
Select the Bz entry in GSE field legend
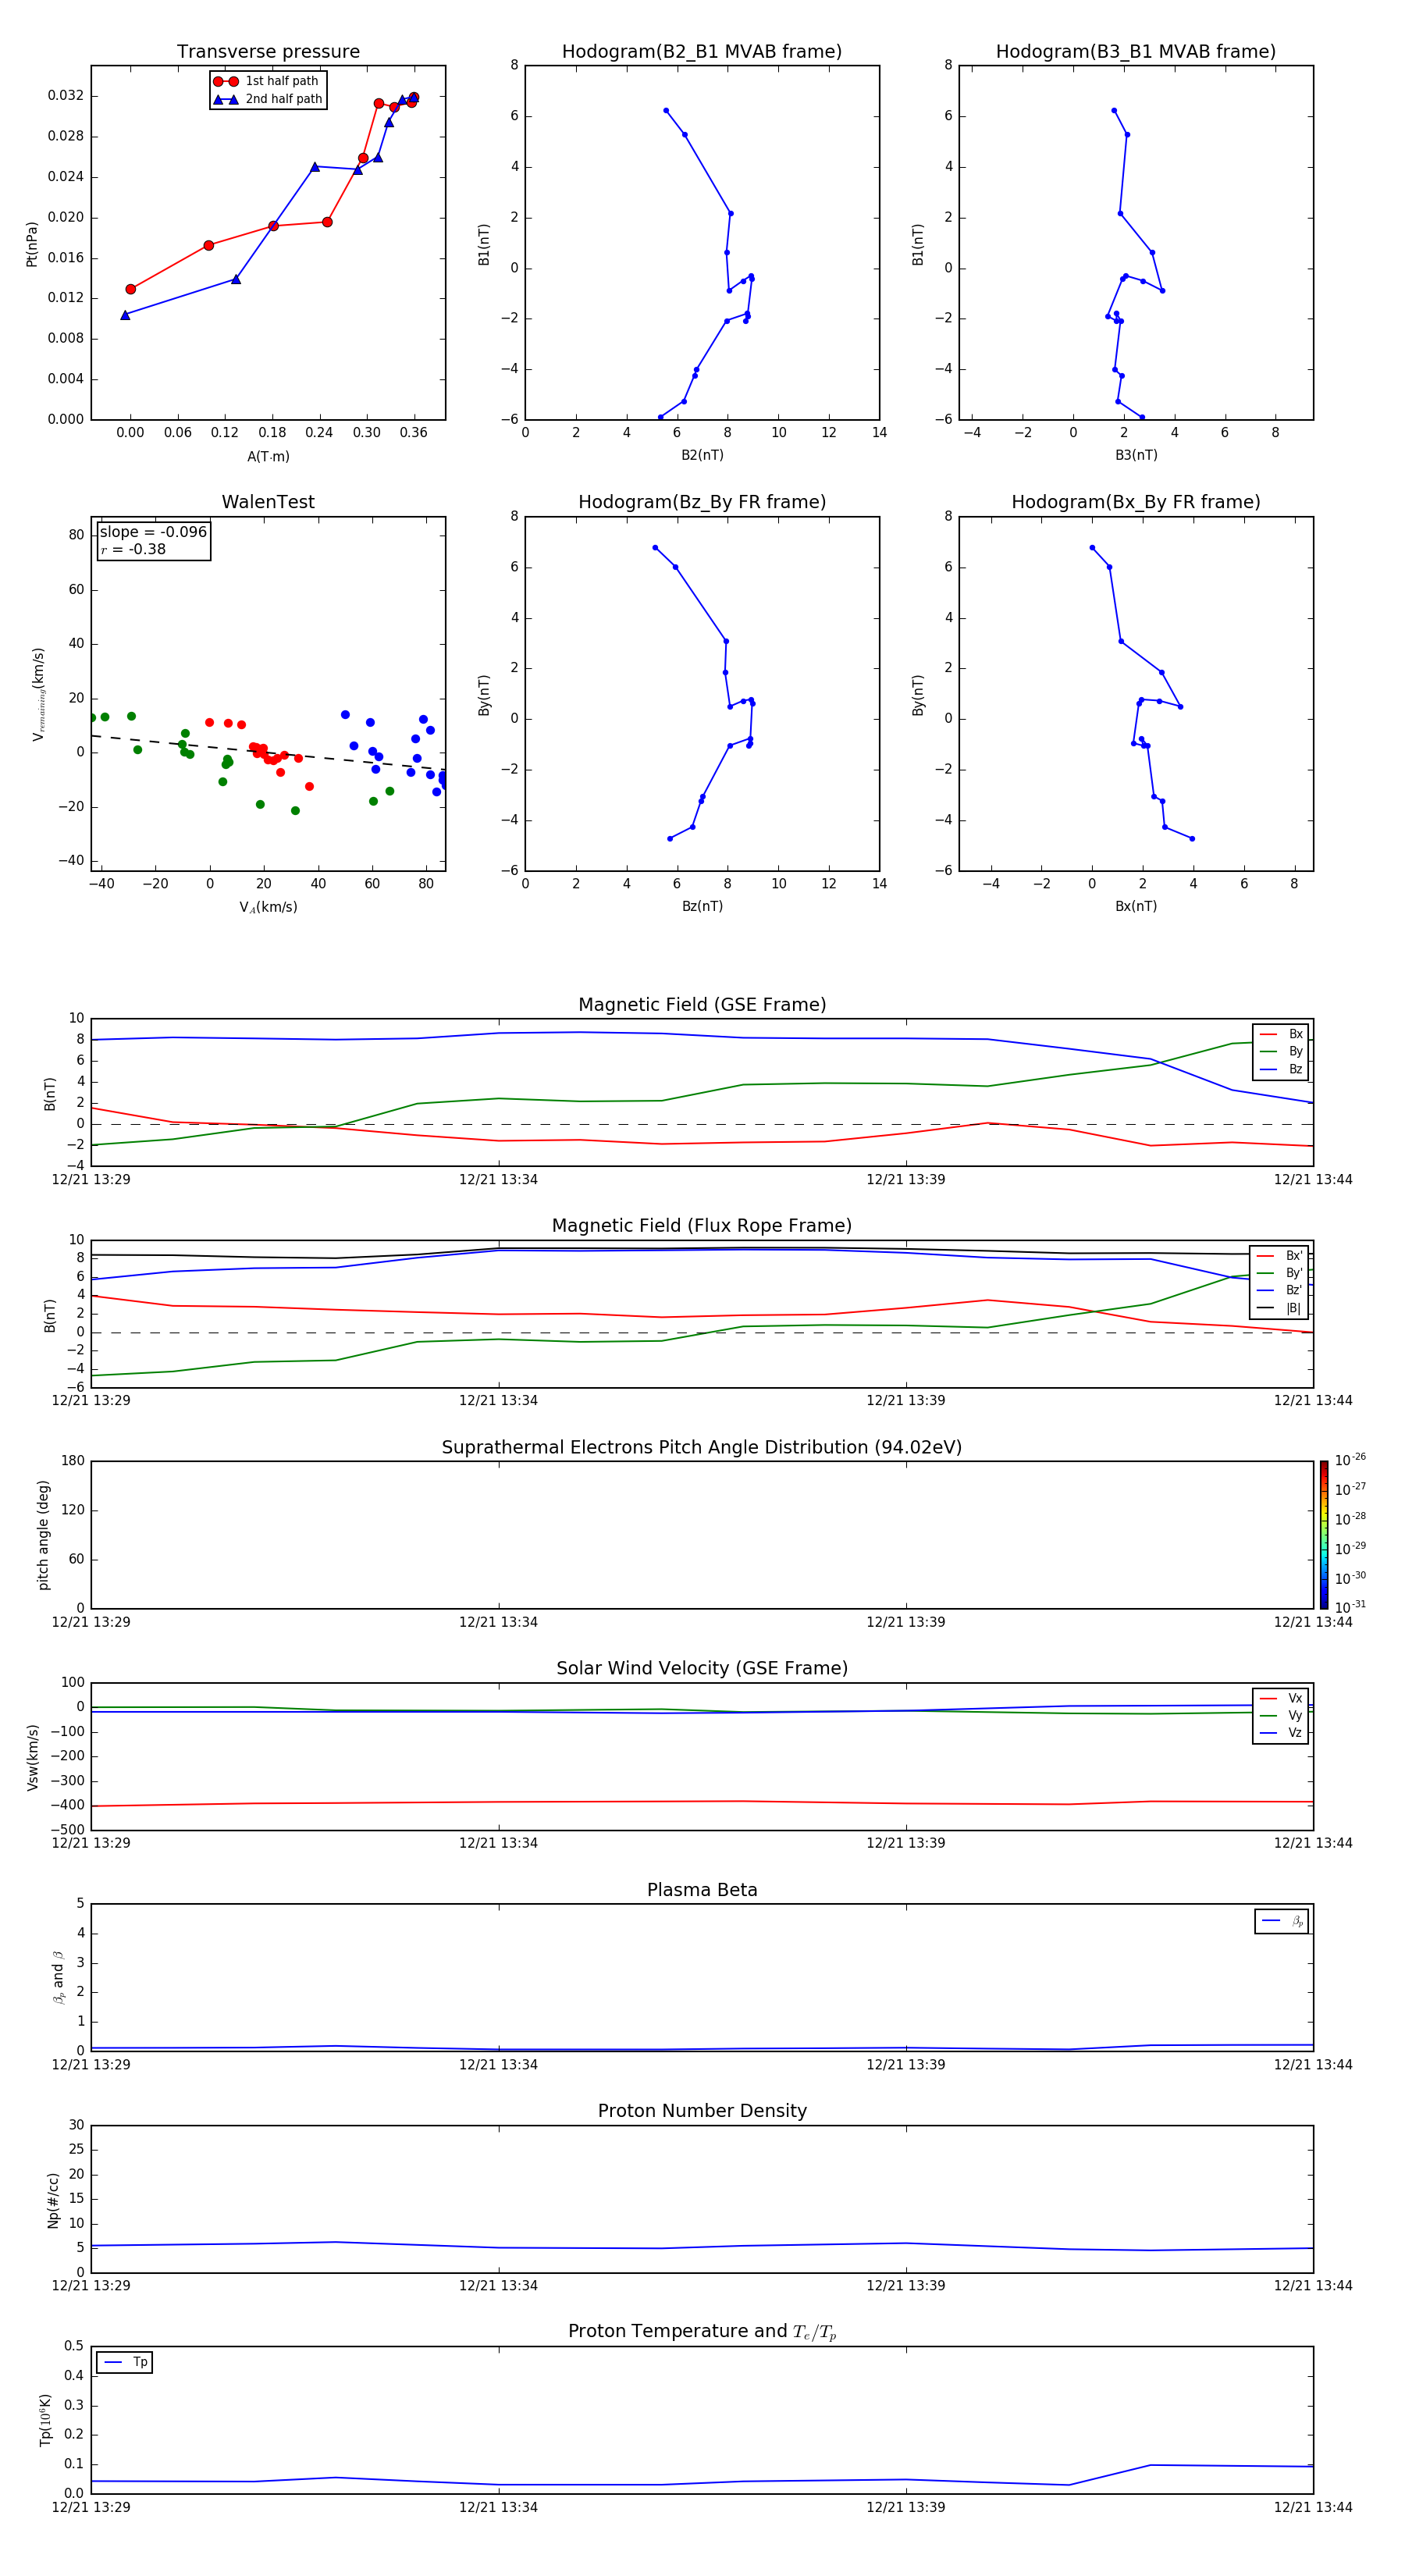click(x=1281, y=1069)
